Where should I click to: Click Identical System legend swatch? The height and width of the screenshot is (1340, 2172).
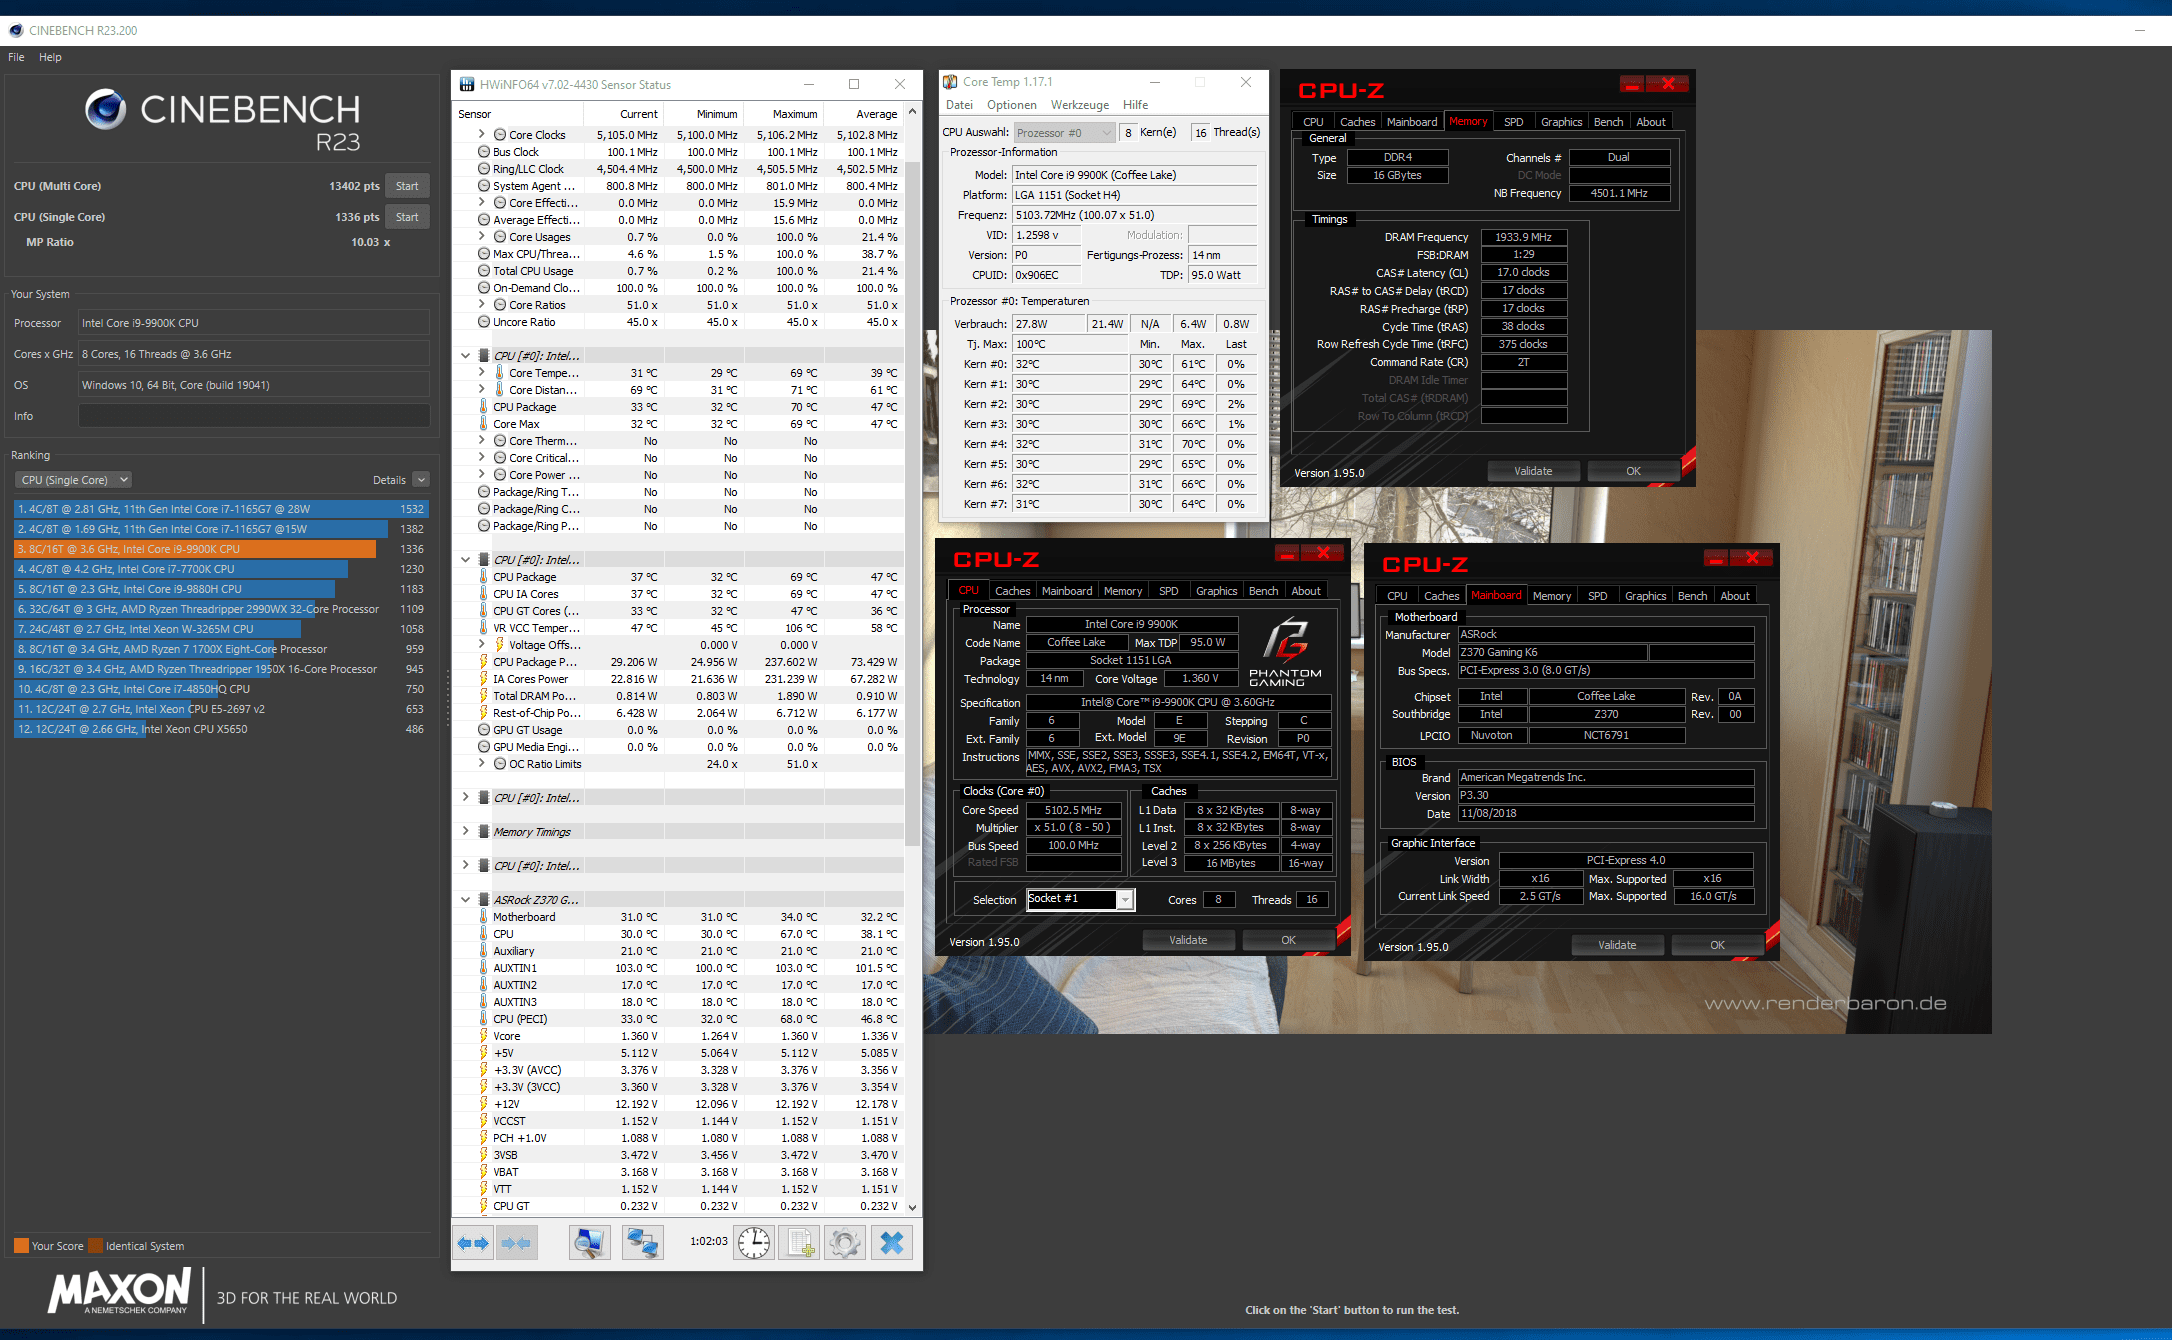coord(95,1246)
